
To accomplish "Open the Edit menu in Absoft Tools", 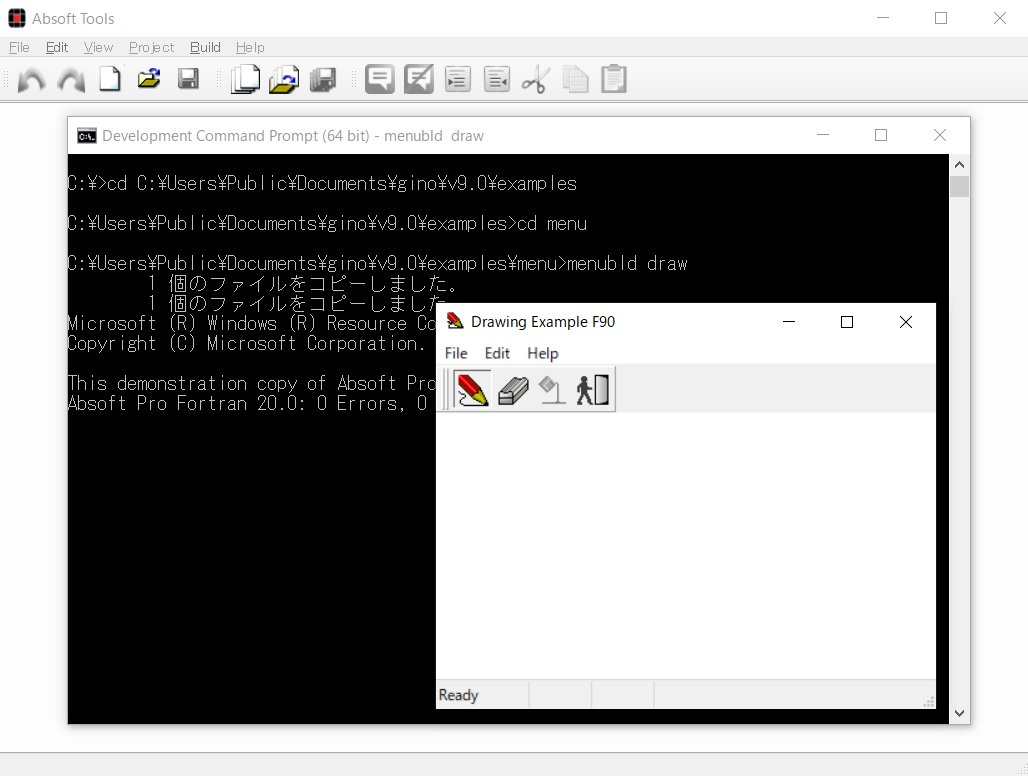I will coord(57,47).
